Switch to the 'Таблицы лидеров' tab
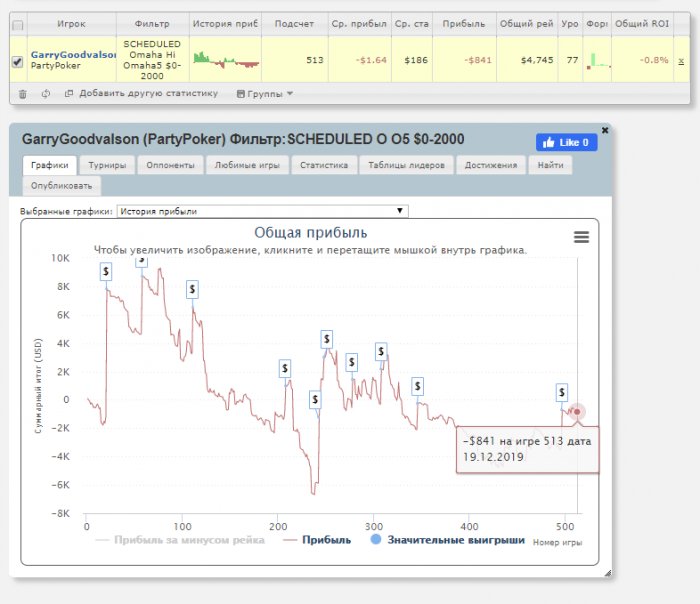The image size is (700, 604). click(x=406, y=165)
